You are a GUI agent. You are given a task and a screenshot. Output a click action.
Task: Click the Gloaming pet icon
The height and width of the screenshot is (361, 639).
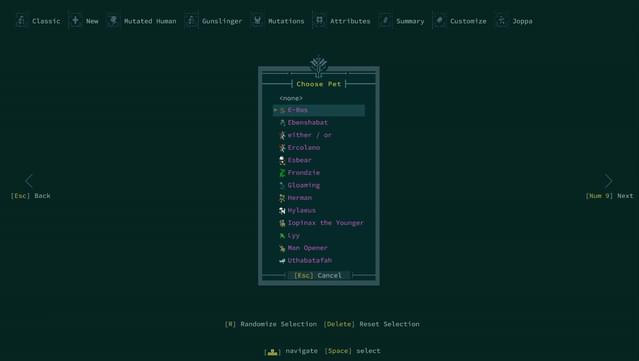pyautogui.click(x=282, y=185)
